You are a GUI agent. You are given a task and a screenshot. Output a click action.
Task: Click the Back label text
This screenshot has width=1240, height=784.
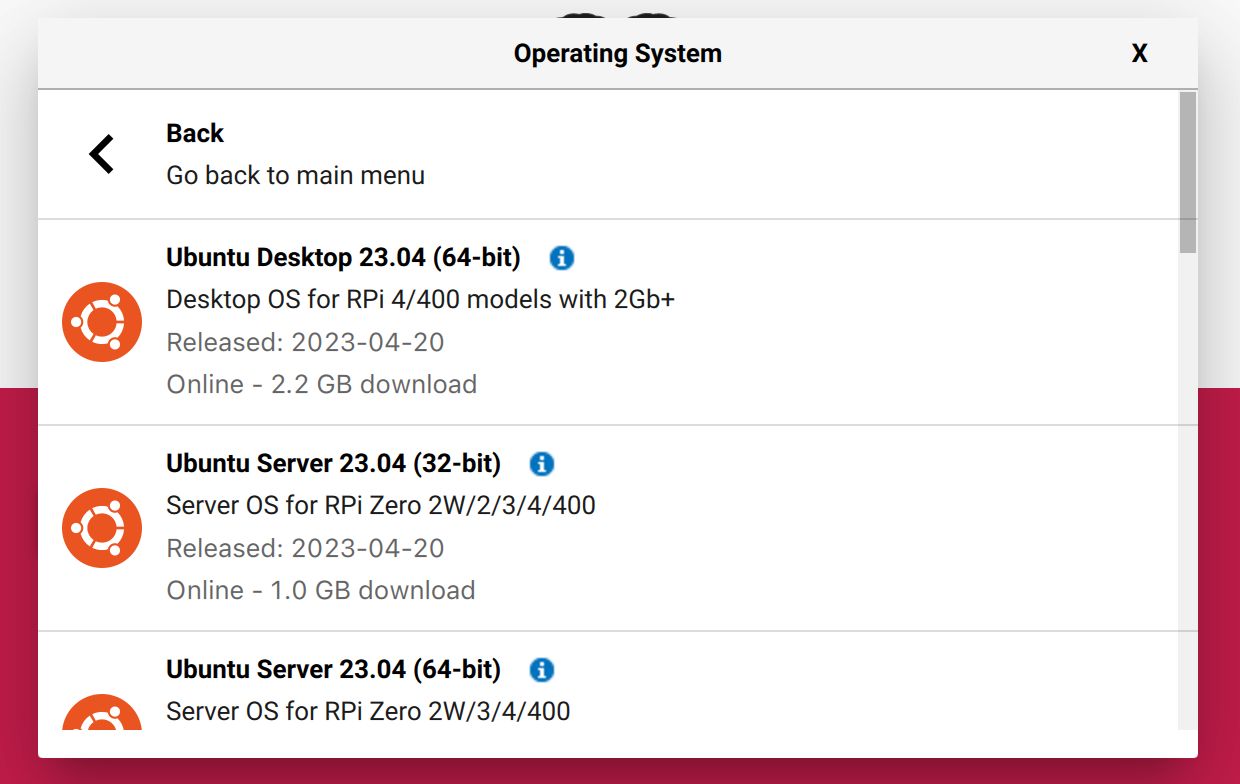click(194, 133)
